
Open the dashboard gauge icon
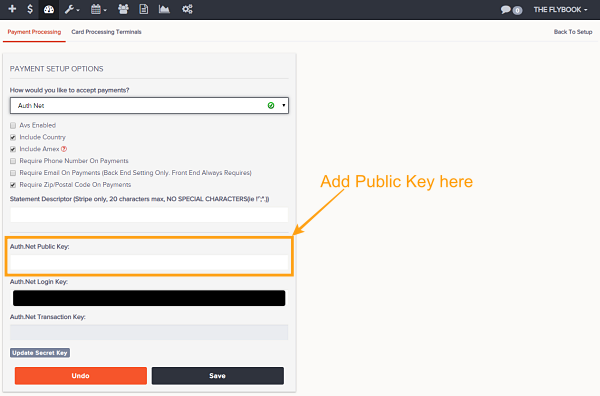pyautogui.click(x=49, y=9)
